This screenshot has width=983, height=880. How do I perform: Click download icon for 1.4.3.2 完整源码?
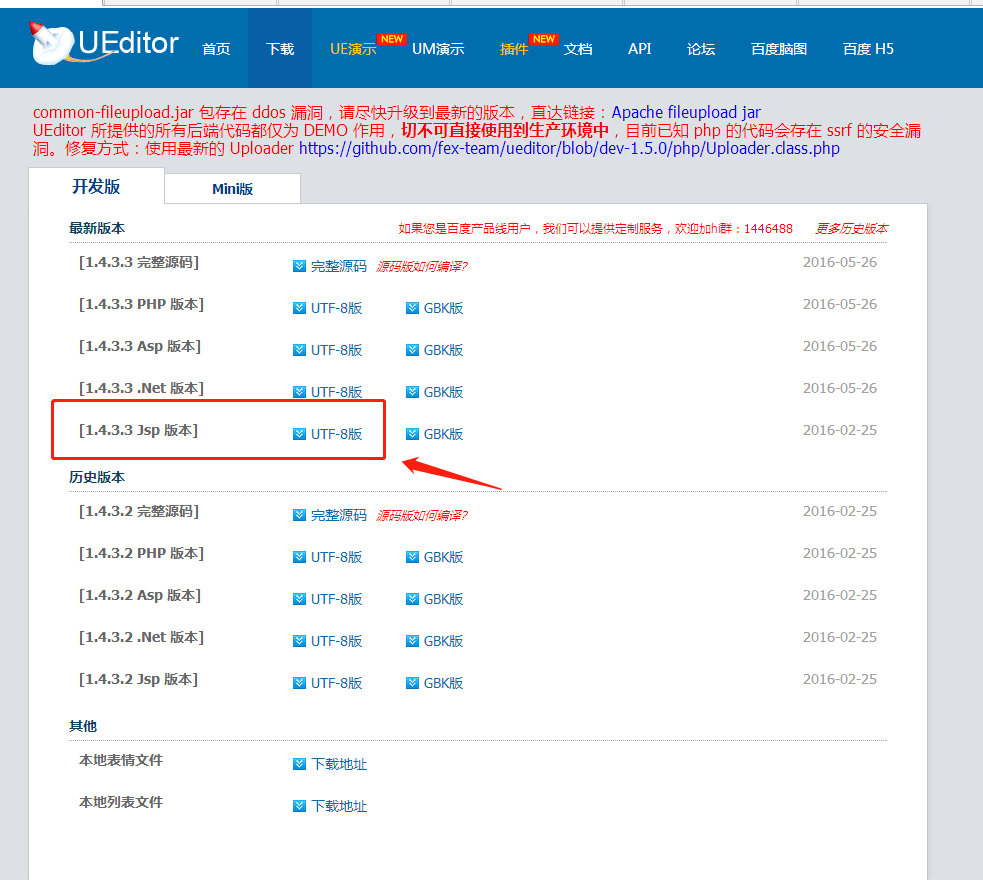(299, 515)
